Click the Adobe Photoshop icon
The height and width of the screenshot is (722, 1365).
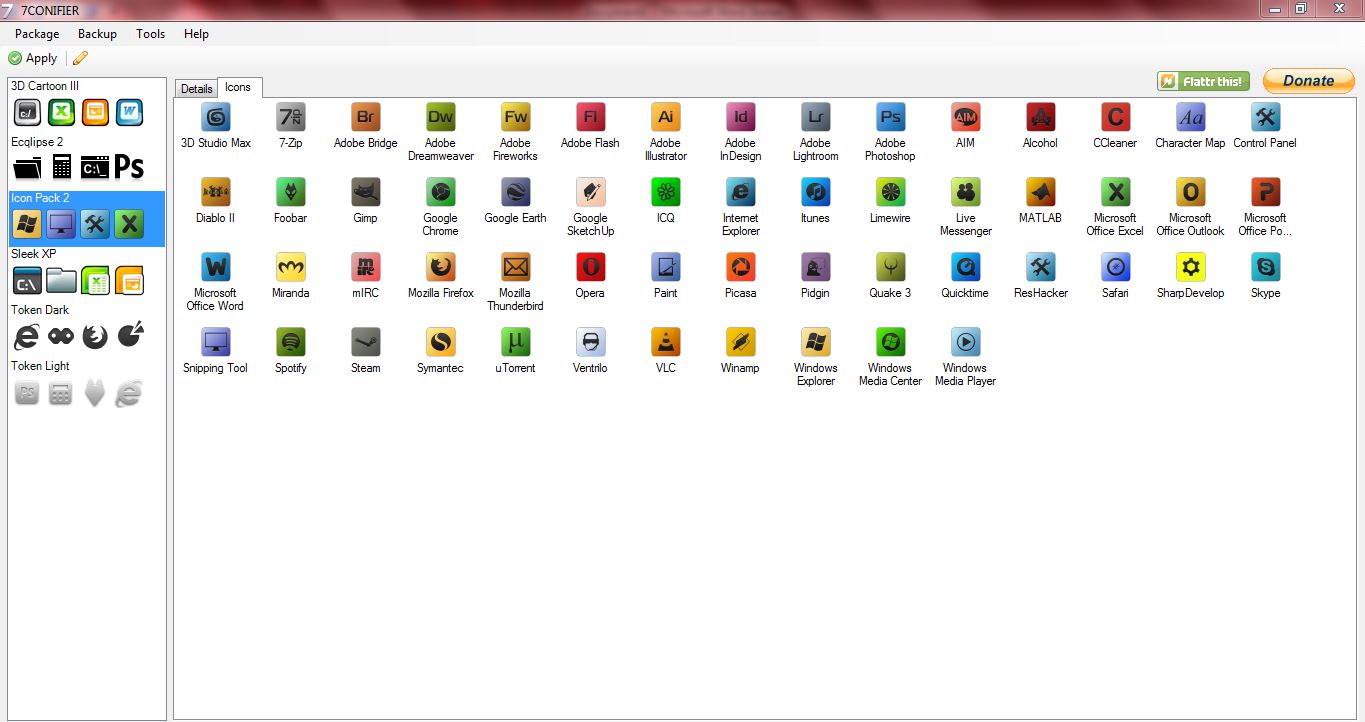890,118
